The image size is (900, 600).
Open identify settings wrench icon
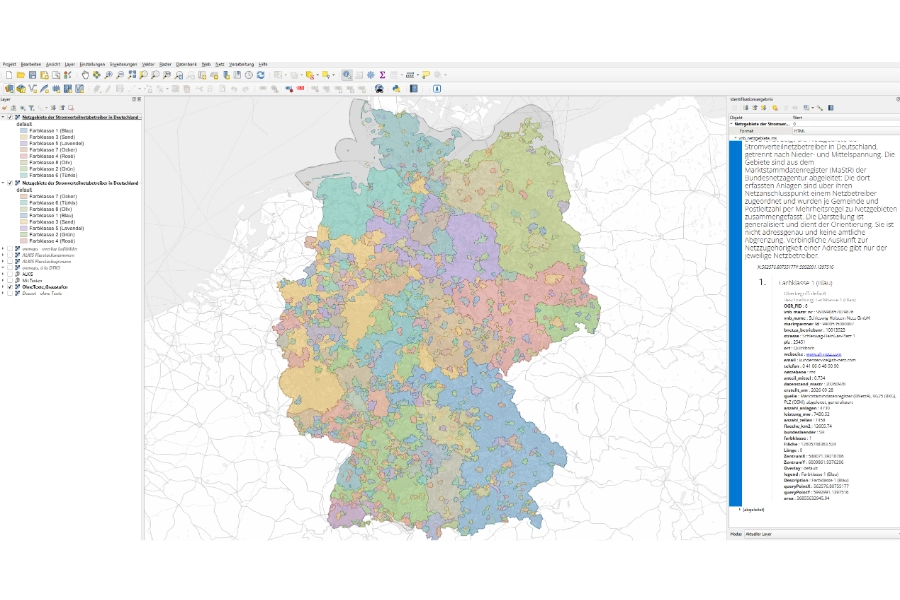(820, 107)
